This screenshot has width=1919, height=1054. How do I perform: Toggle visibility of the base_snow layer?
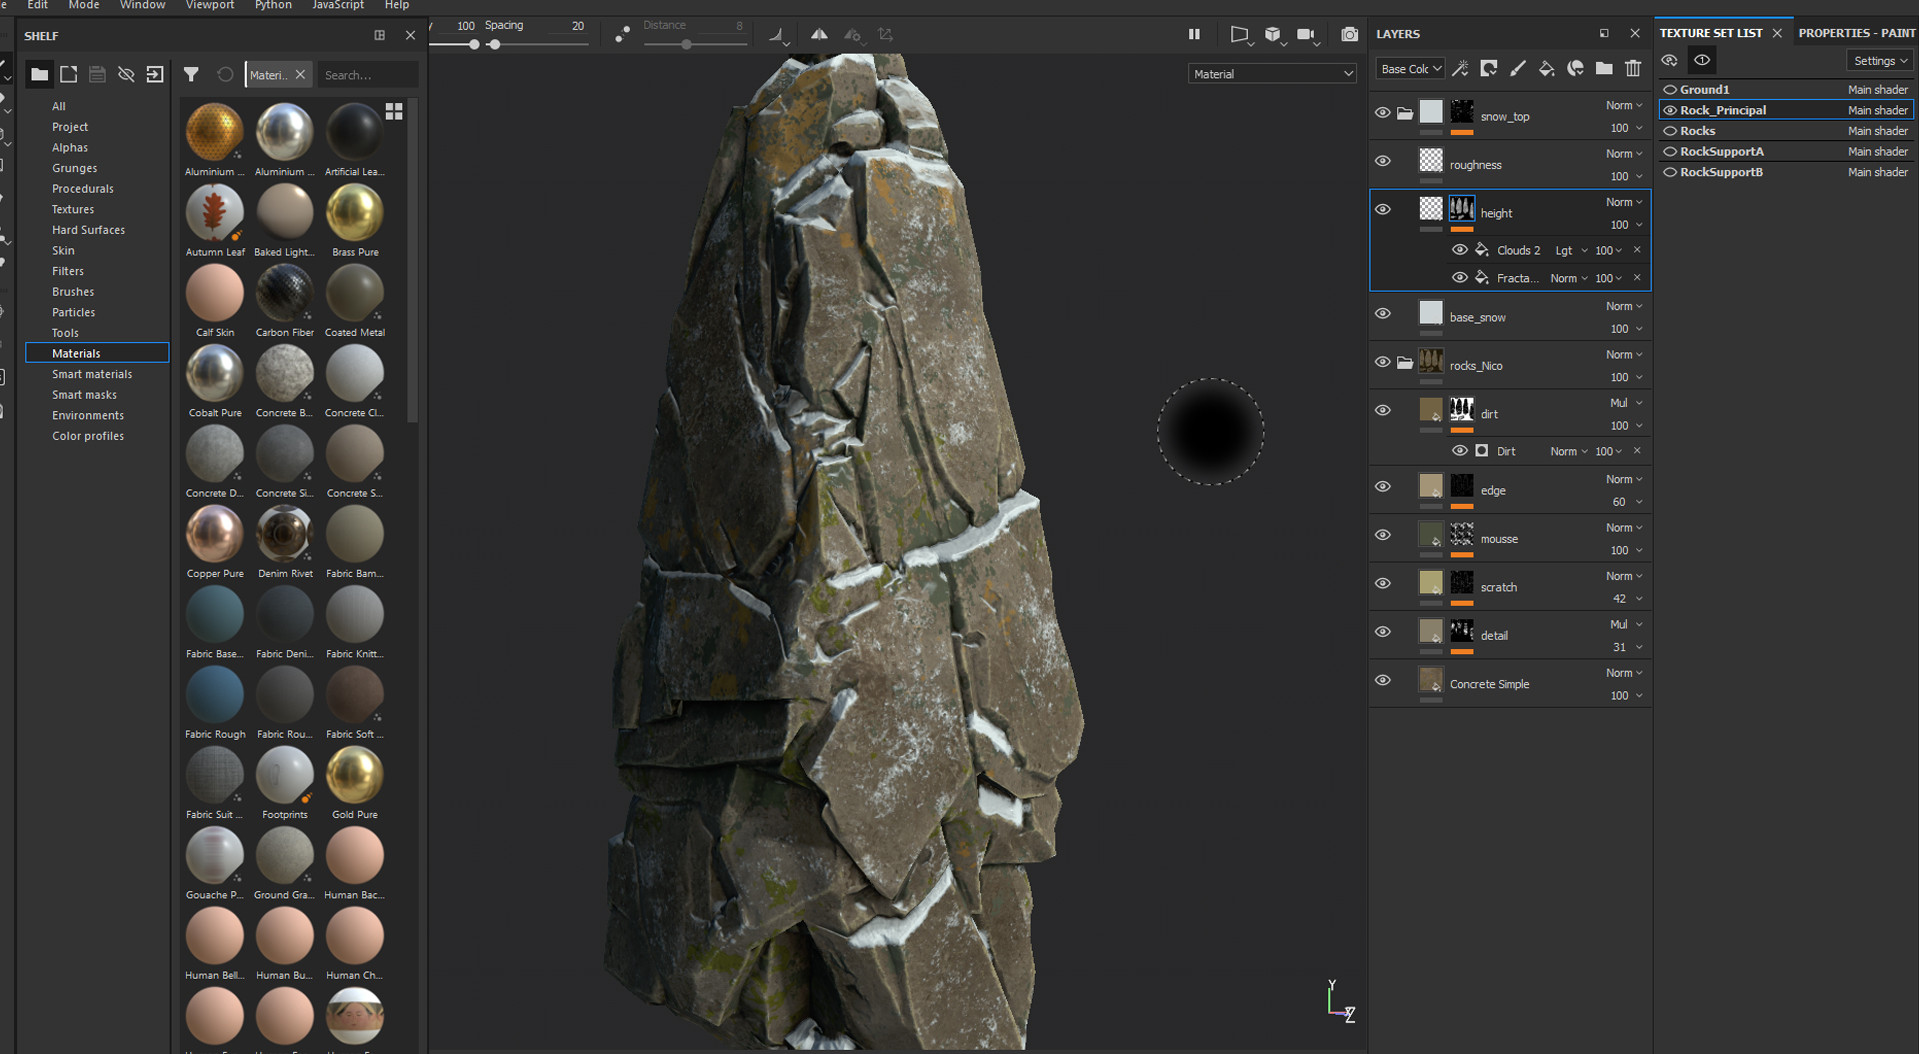1383,314
